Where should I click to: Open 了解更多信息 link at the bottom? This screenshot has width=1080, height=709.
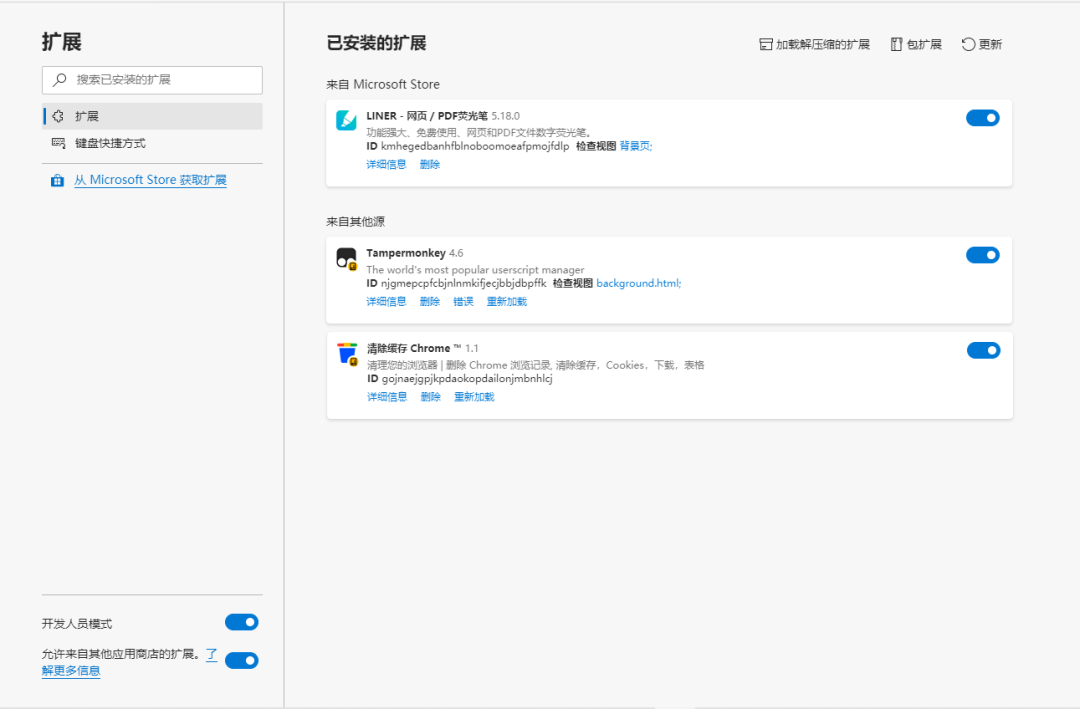point(71,670)
